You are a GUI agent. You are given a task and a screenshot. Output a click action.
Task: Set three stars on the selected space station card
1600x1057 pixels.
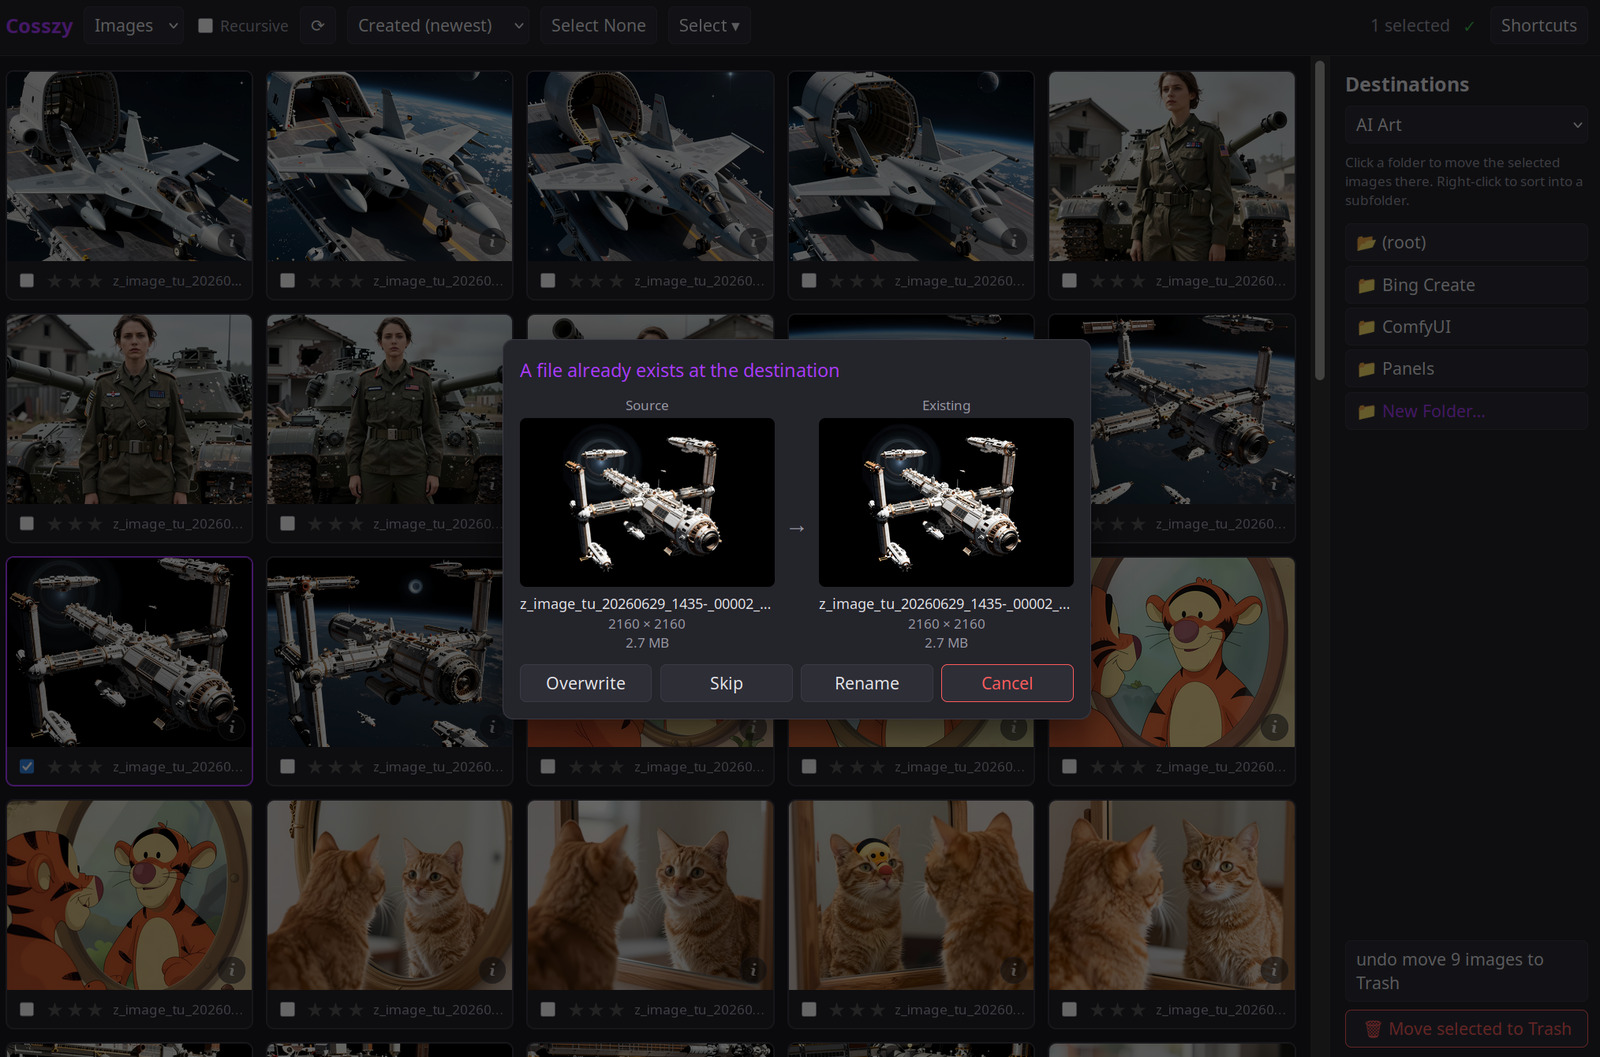95,767
